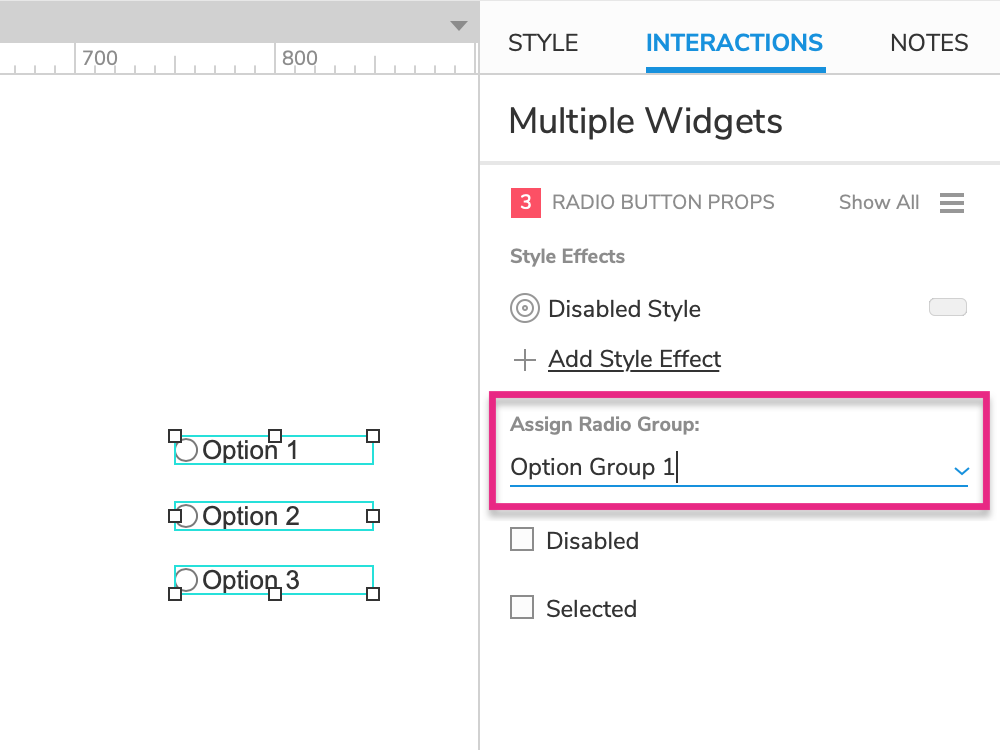Click the Disabled Style target icon
Image resolution: width=1000 pixels, height=750 pixels.
pos(525,309)
